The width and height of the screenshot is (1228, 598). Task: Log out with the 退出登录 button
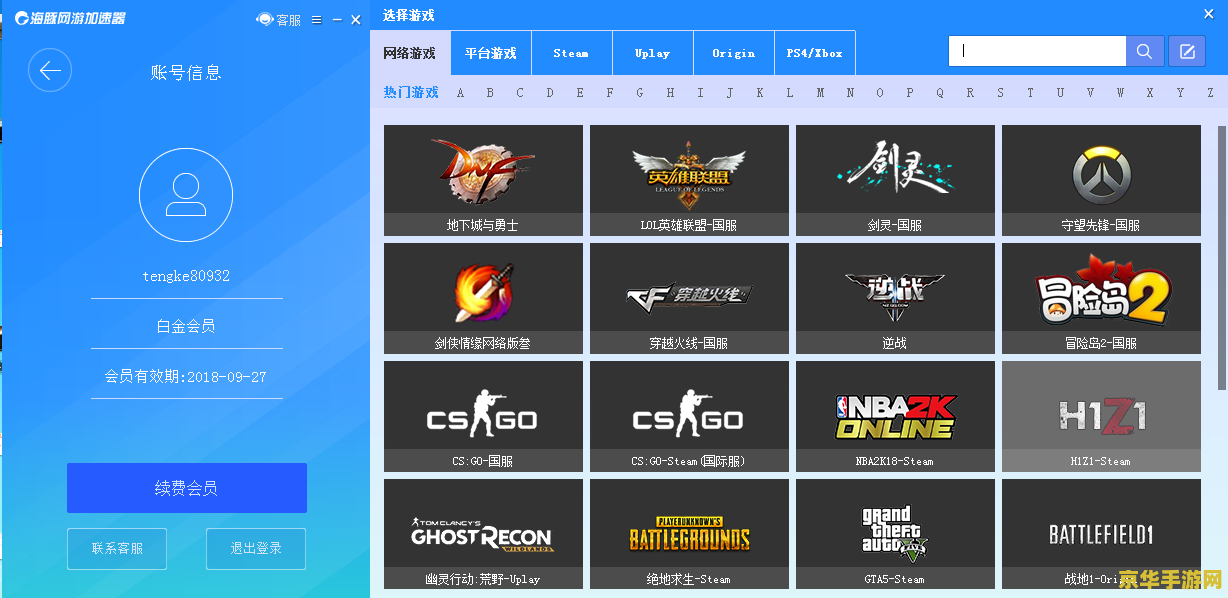pyautogui.click(x=256, y=548)
